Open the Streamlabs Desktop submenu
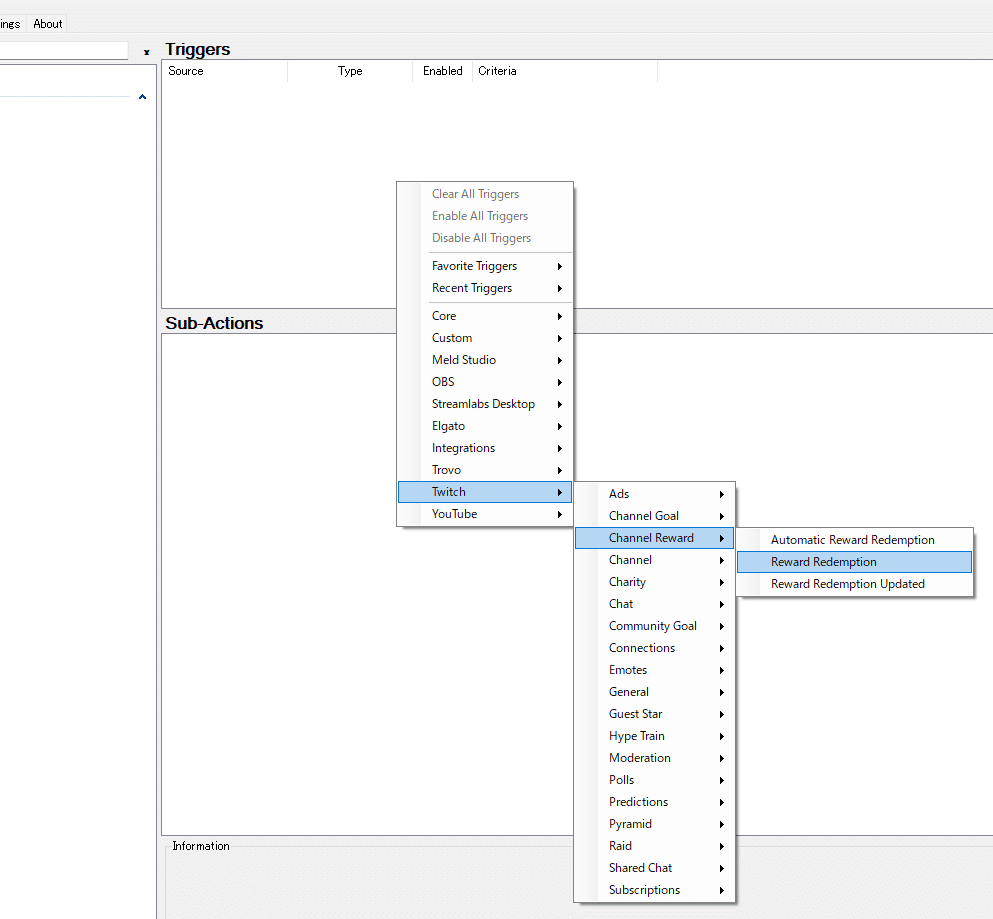The width and height of the screenshot is (993, 919). (x=485, y=404)
